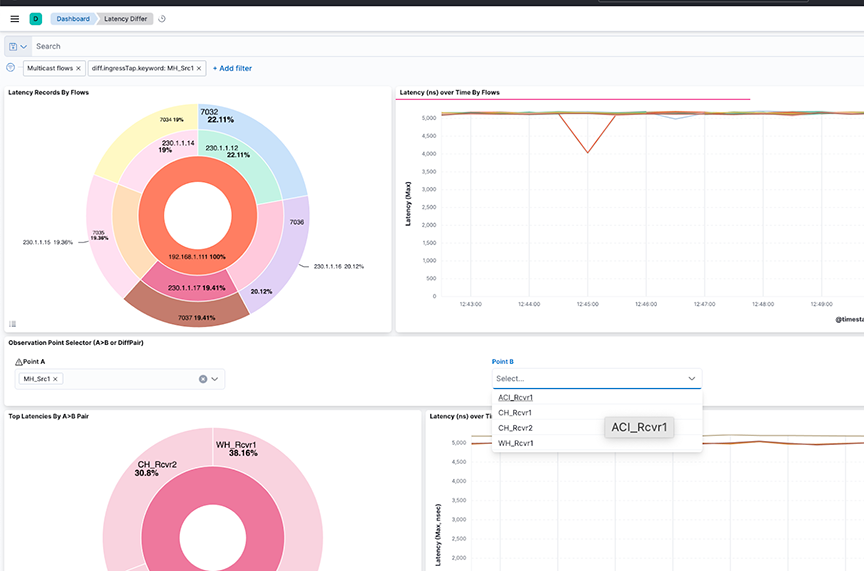Screen dimensions: 864x571
Task: Click Latency Records By Flows panel title
Action: pyautogui.click(x=48, y=93)
